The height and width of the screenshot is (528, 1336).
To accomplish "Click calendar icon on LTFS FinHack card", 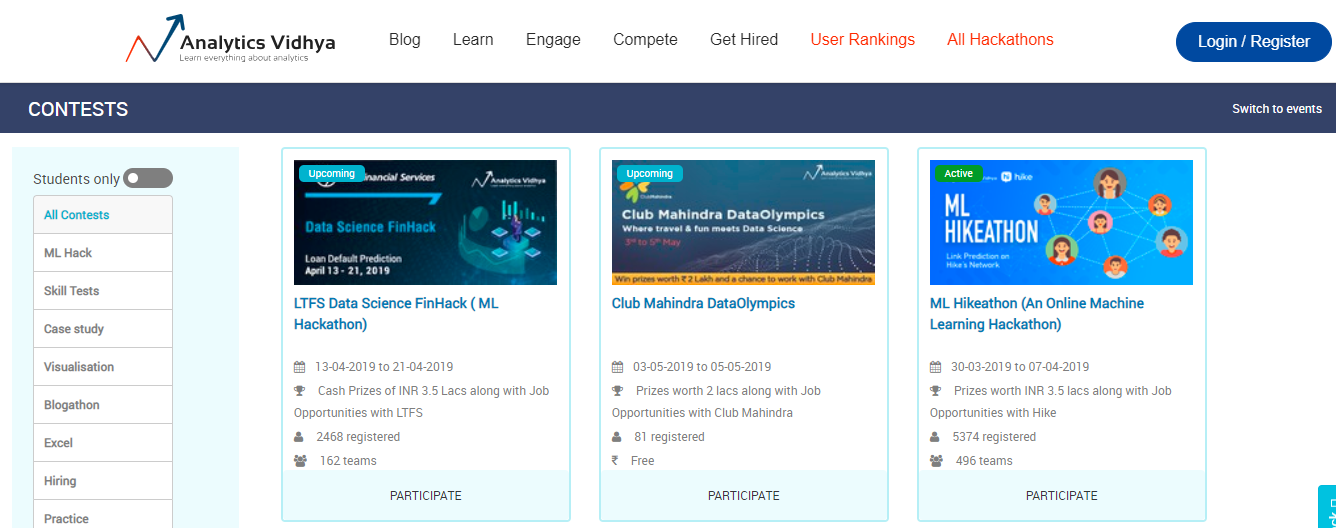I will click(x=299, y=367).
